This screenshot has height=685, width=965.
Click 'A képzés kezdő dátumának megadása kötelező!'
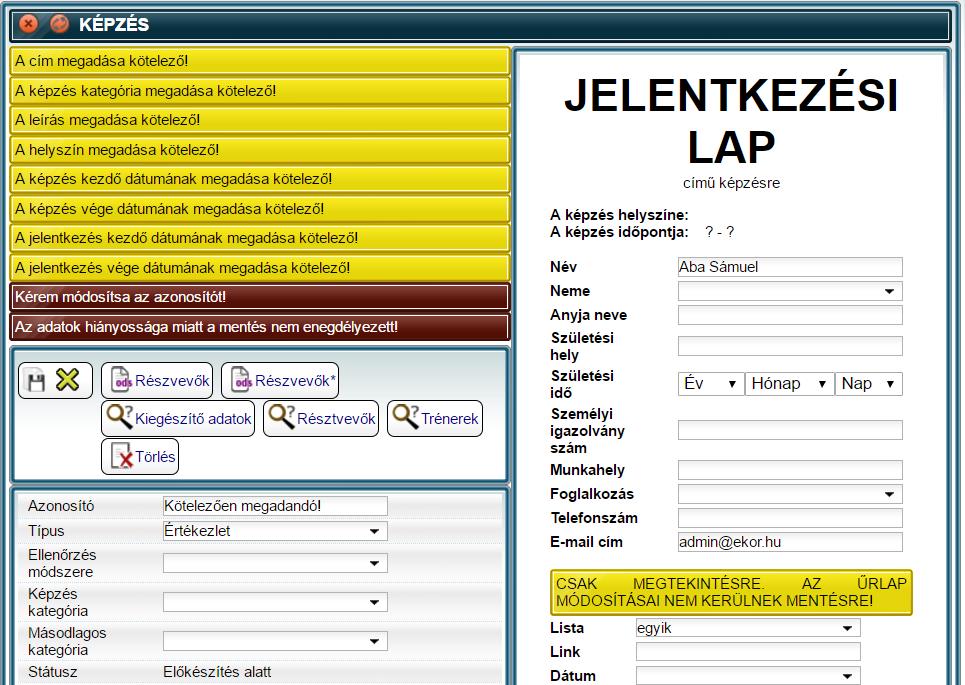(x=260, y=179)
